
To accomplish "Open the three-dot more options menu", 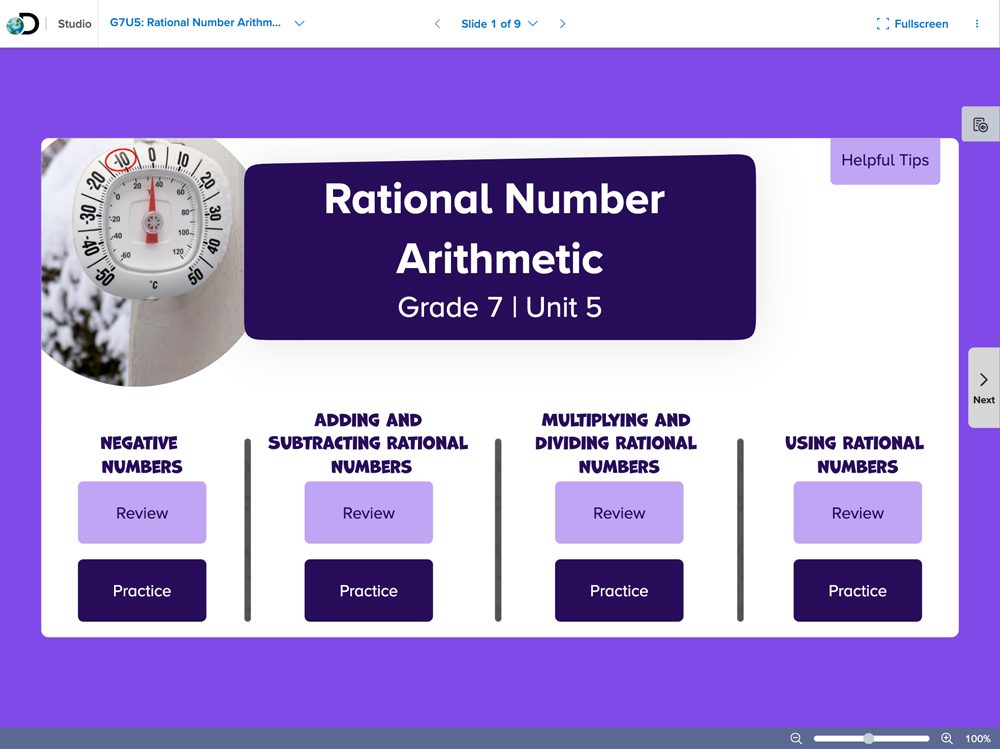I will point(977,24).
